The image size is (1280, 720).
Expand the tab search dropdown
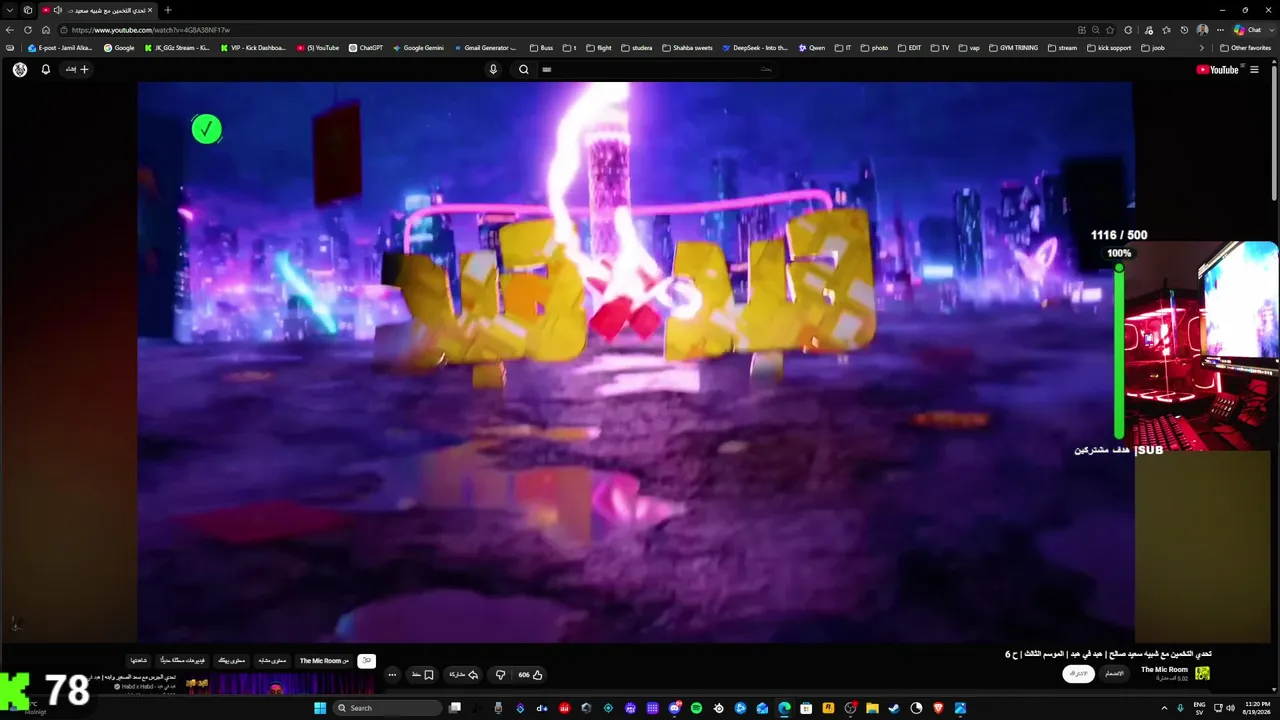10,10
